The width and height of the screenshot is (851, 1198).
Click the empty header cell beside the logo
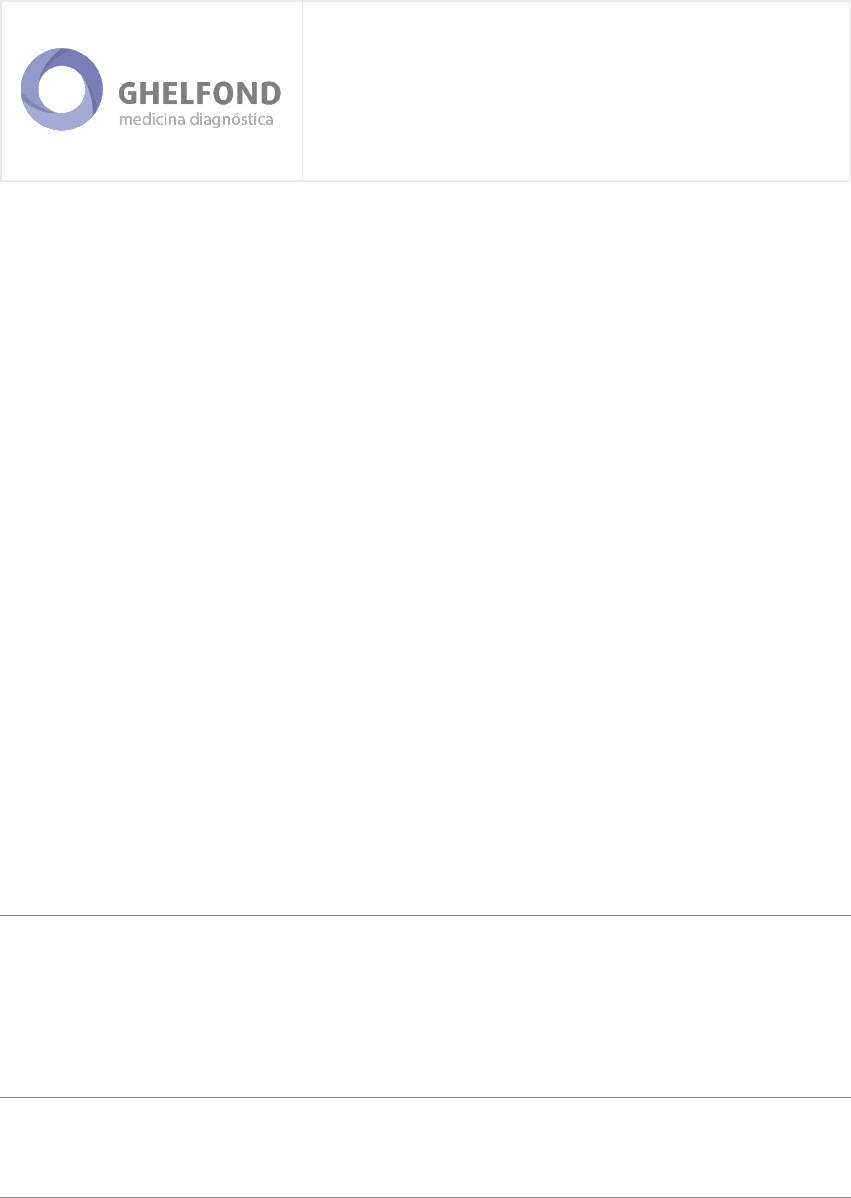pos(576,91)
